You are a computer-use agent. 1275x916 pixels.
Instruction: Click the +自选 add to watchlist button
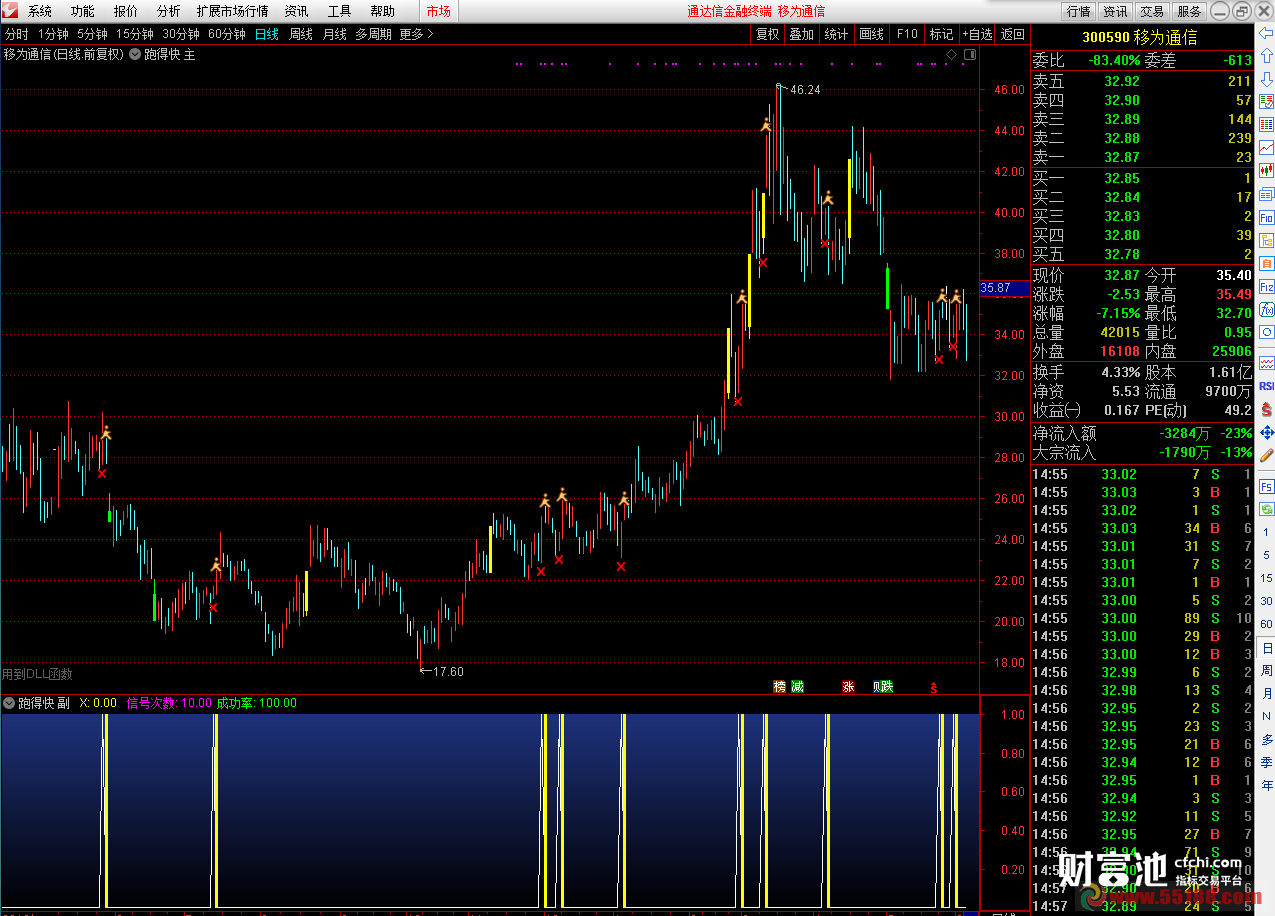[x=978, y=34]
